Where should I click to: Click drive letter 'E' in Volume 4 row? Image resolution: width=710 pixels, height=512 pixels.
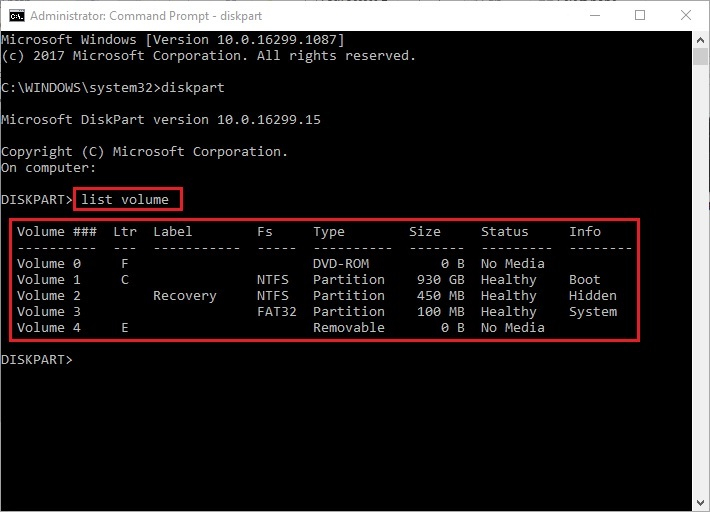(x=125, y=328)
